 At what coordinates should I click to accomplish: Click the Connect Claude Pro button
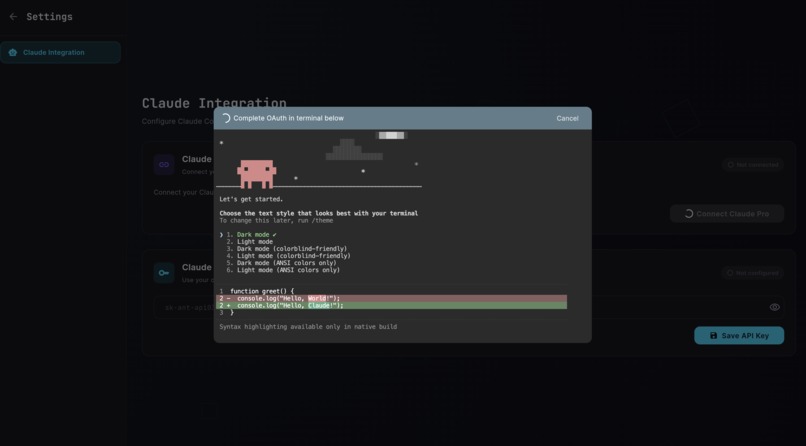(726, 214)
